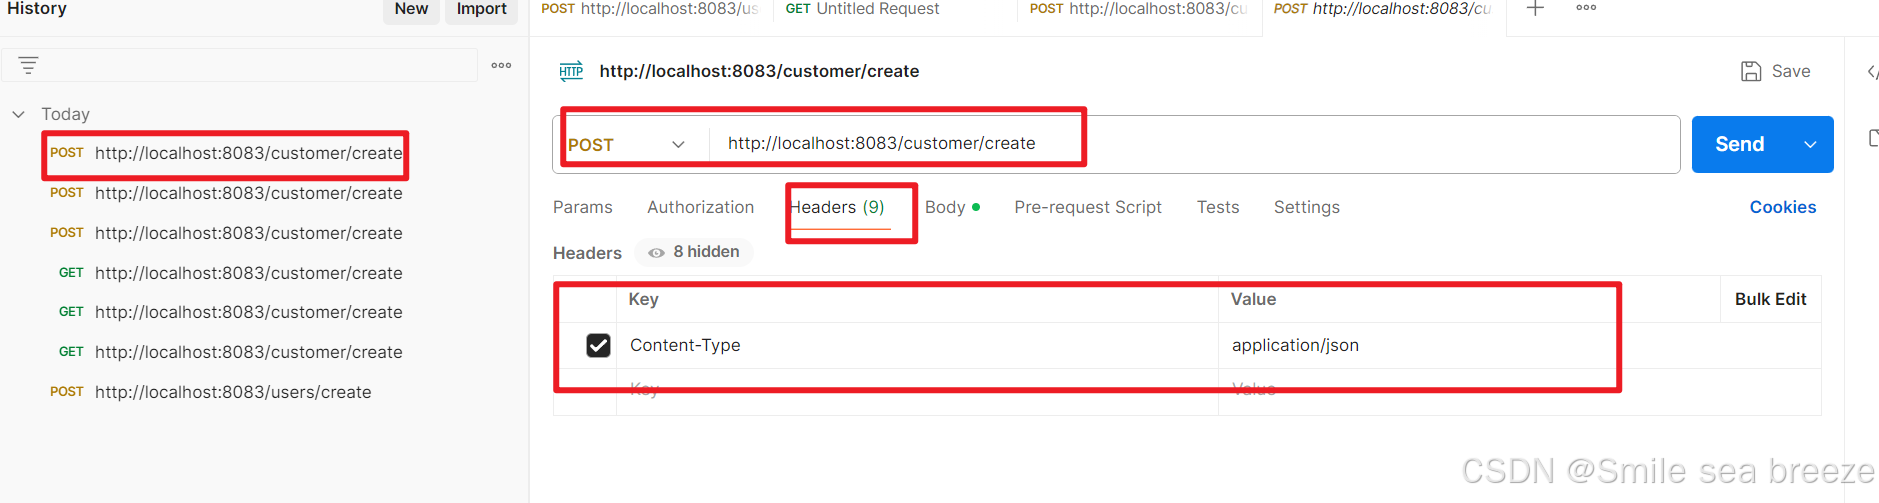This screenshot has height=503, width=1879.
Task: Open the Pre-request Script tab
Action: pos(1088,207)
